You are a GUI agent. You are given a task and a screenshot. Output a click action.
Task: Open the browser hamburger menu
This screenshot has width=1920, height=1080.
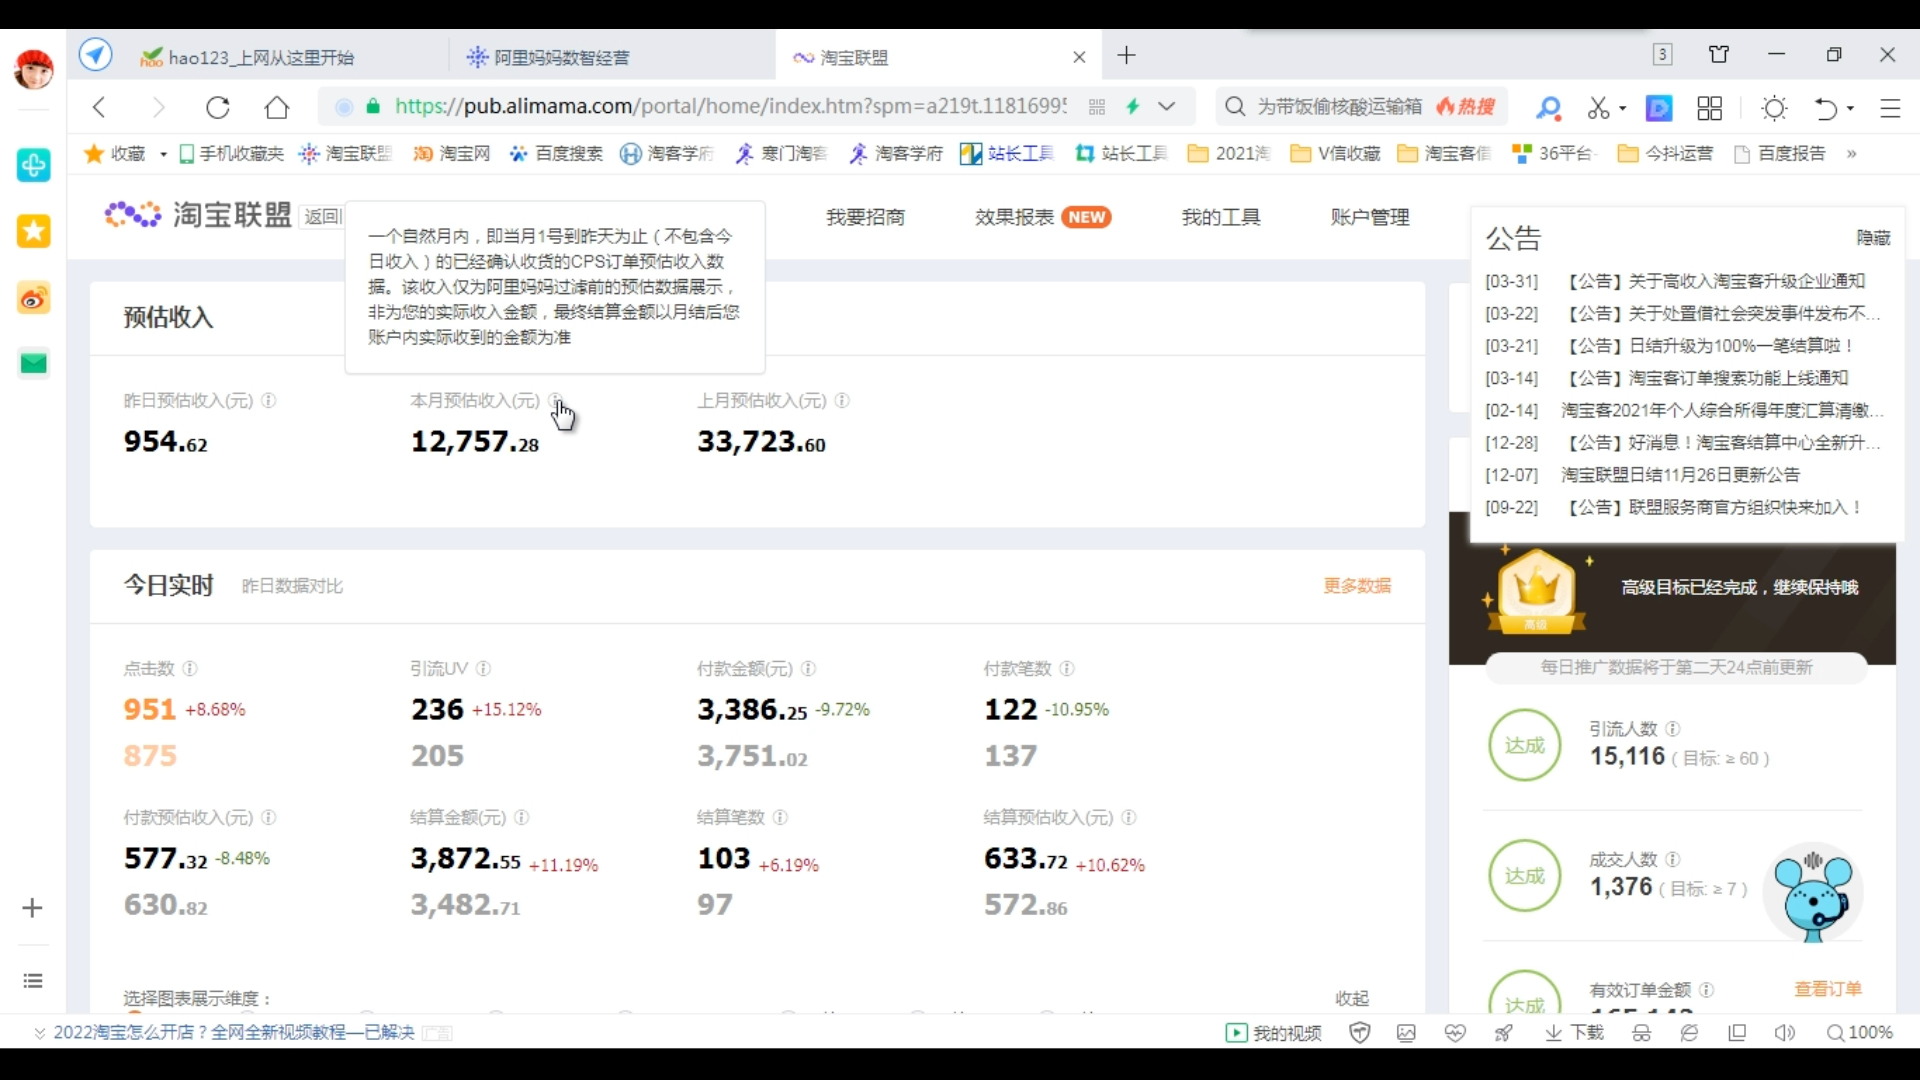pyautogui.click(x=1892, y=107)
